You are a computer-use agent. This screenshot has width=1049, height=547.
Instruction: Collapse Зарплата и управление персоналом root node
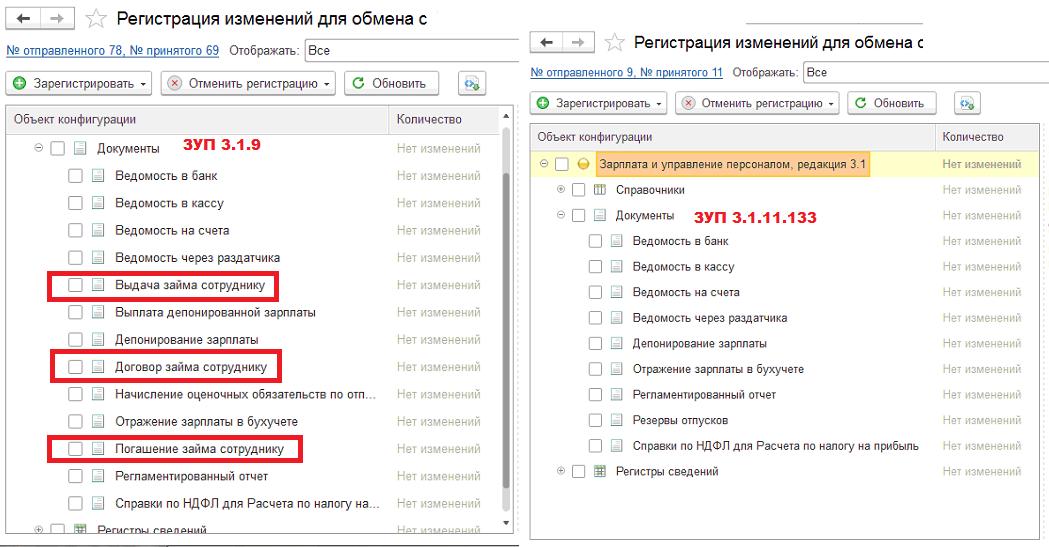pyautogui.click(x=544, y=164)
